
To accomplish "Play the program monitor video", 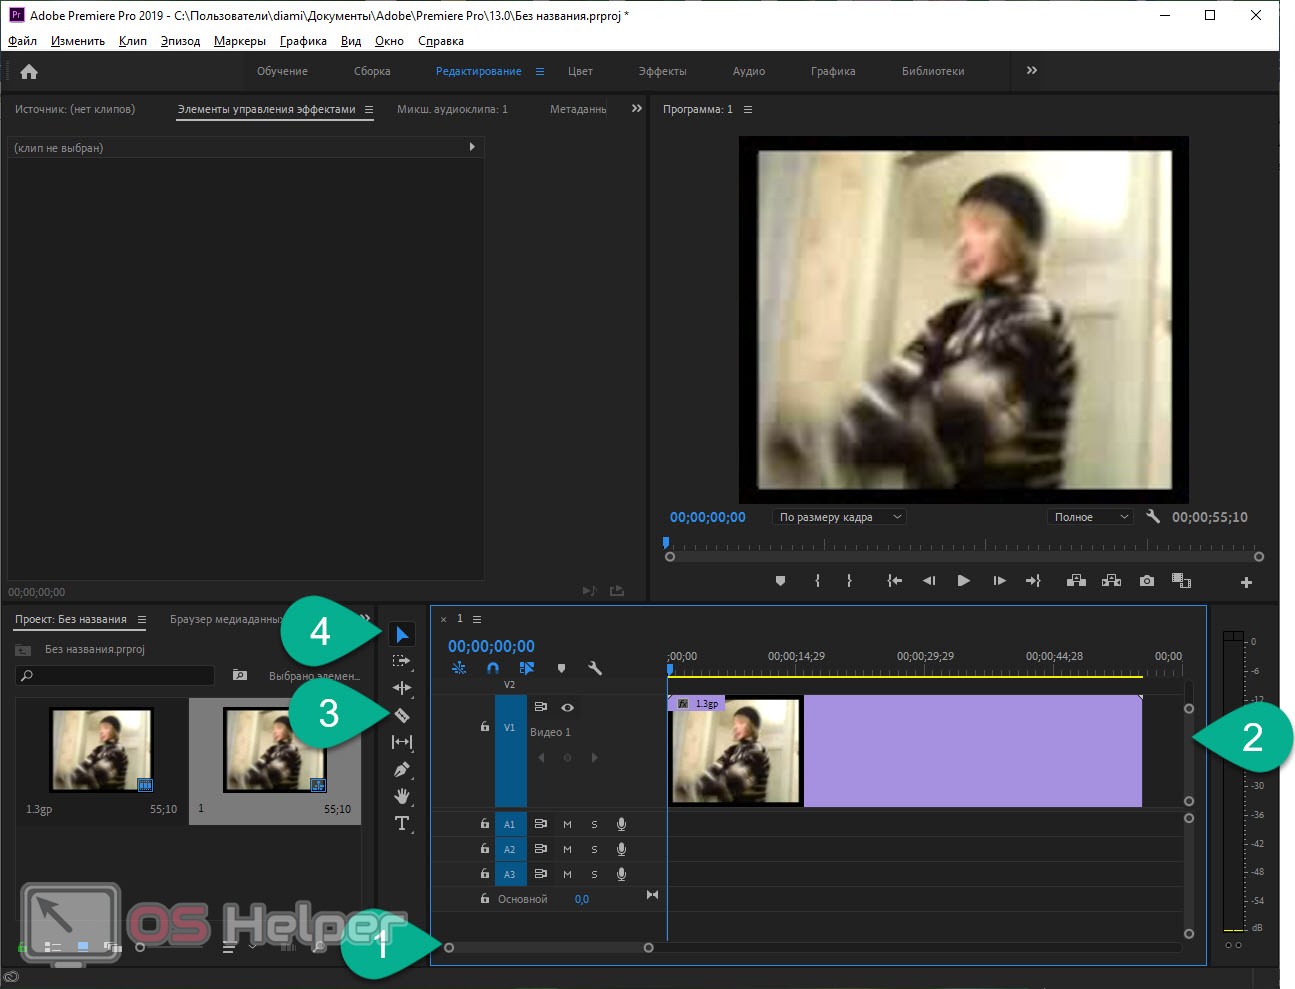I will 963,581.
